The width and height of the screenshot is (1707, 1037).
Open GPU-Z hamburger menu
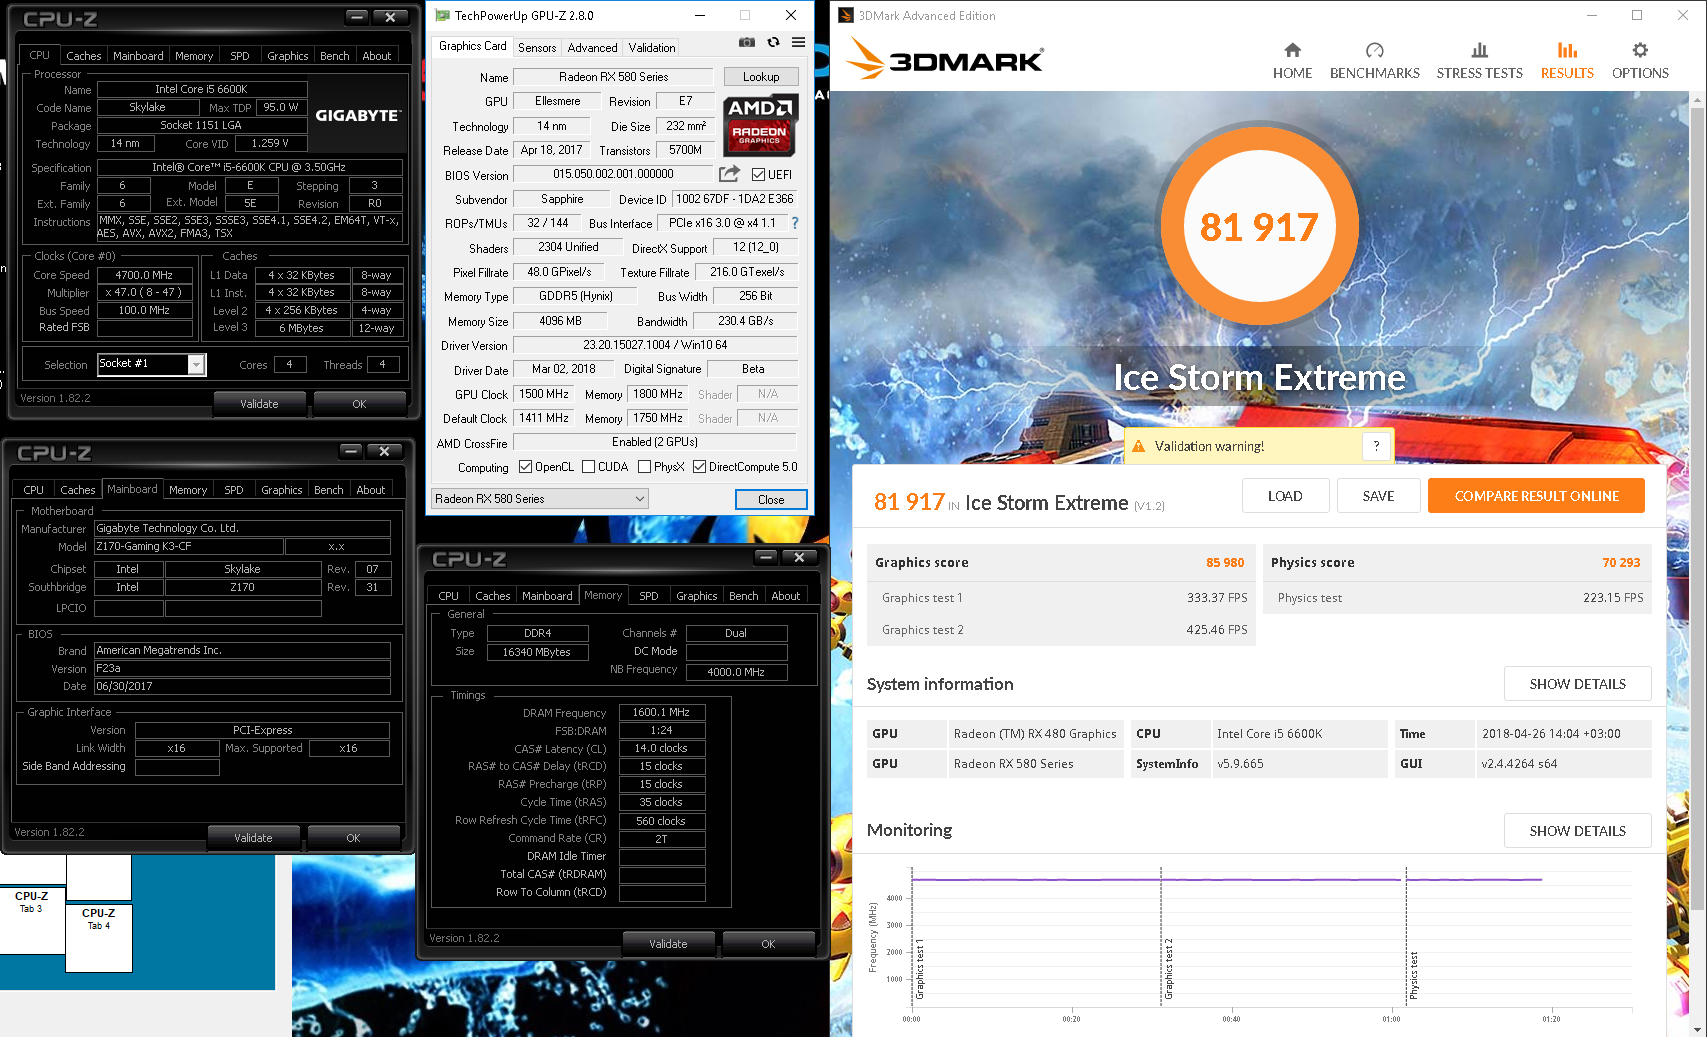point(798,42)
